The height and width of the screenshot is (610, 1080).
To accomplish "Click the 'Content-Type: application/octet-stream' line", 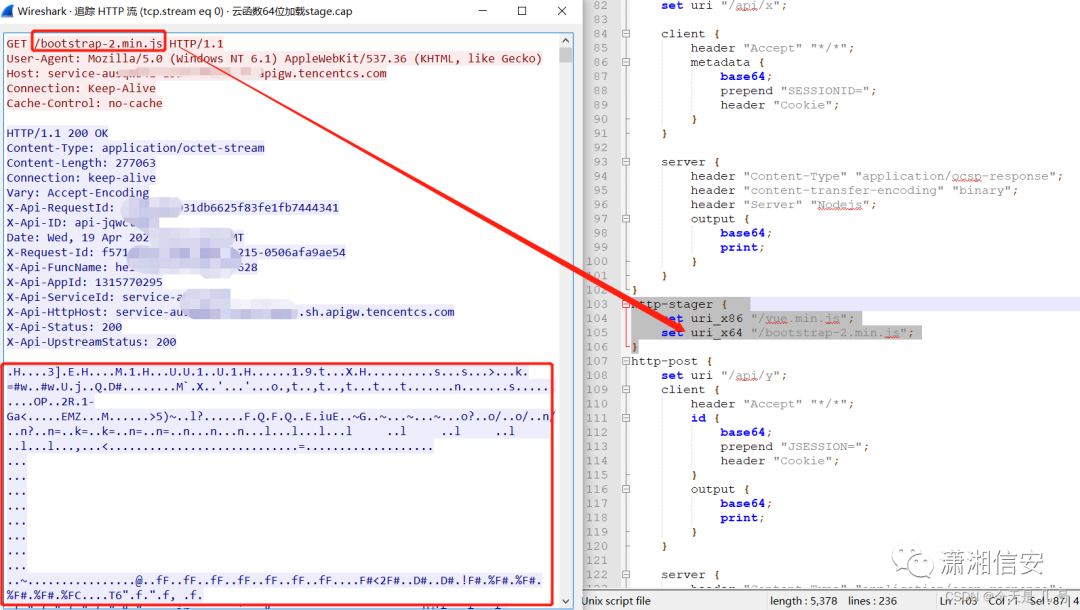I will (x=136, y=148).
